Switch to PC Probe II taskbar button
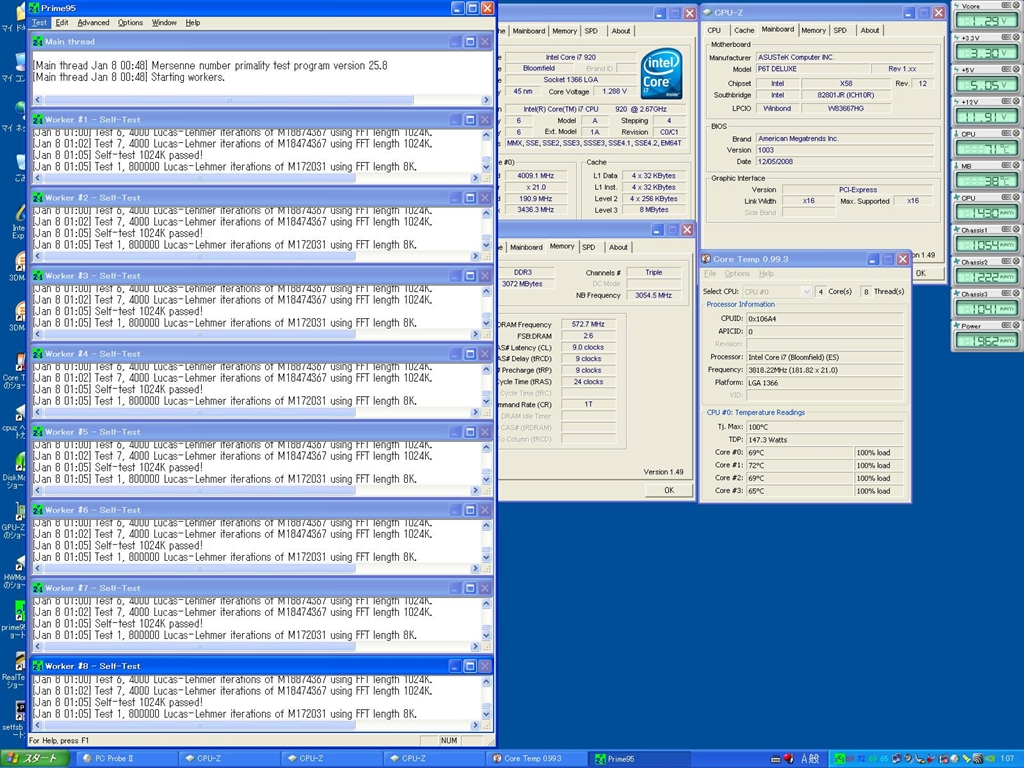Screen dimensions: 1024x768 click(x=128, y=759)
